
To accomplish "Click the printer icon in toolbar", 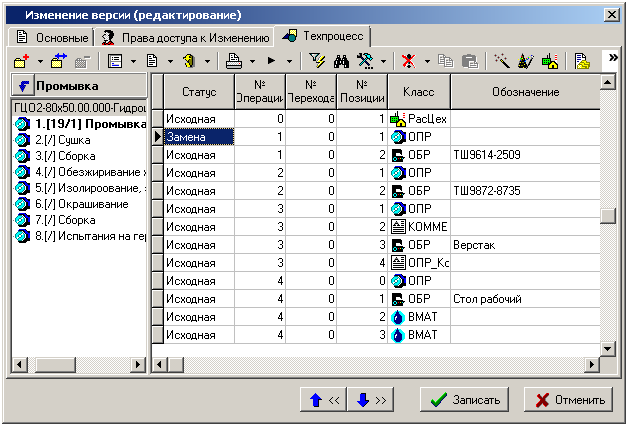I will click(233, 61).
